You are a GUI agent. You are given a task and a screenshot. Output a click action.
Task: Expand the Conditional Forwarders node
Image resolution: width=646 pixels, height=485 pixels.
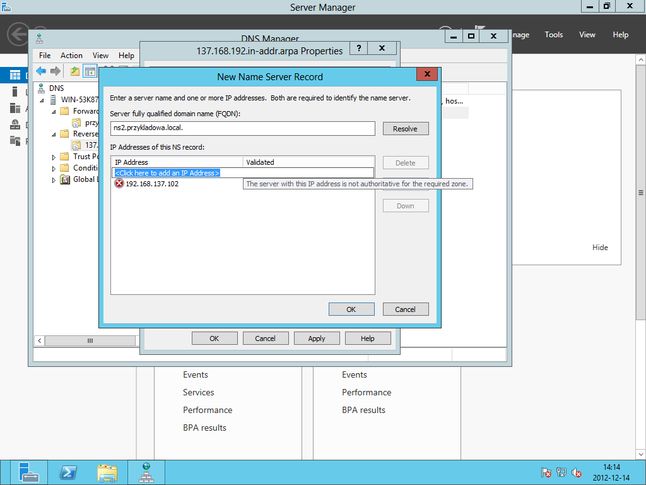pyautogui.click(x=54, y=169)
